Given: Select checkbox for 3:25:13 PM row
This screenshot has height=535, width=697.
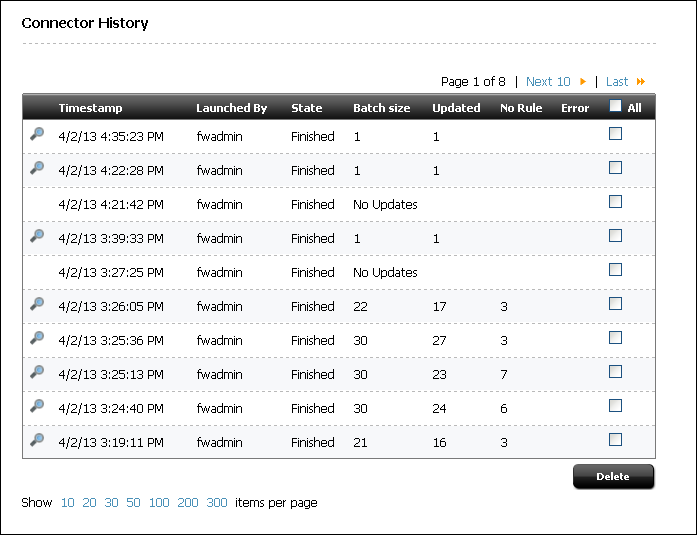Looking at the screenshot, I should 615,371.
